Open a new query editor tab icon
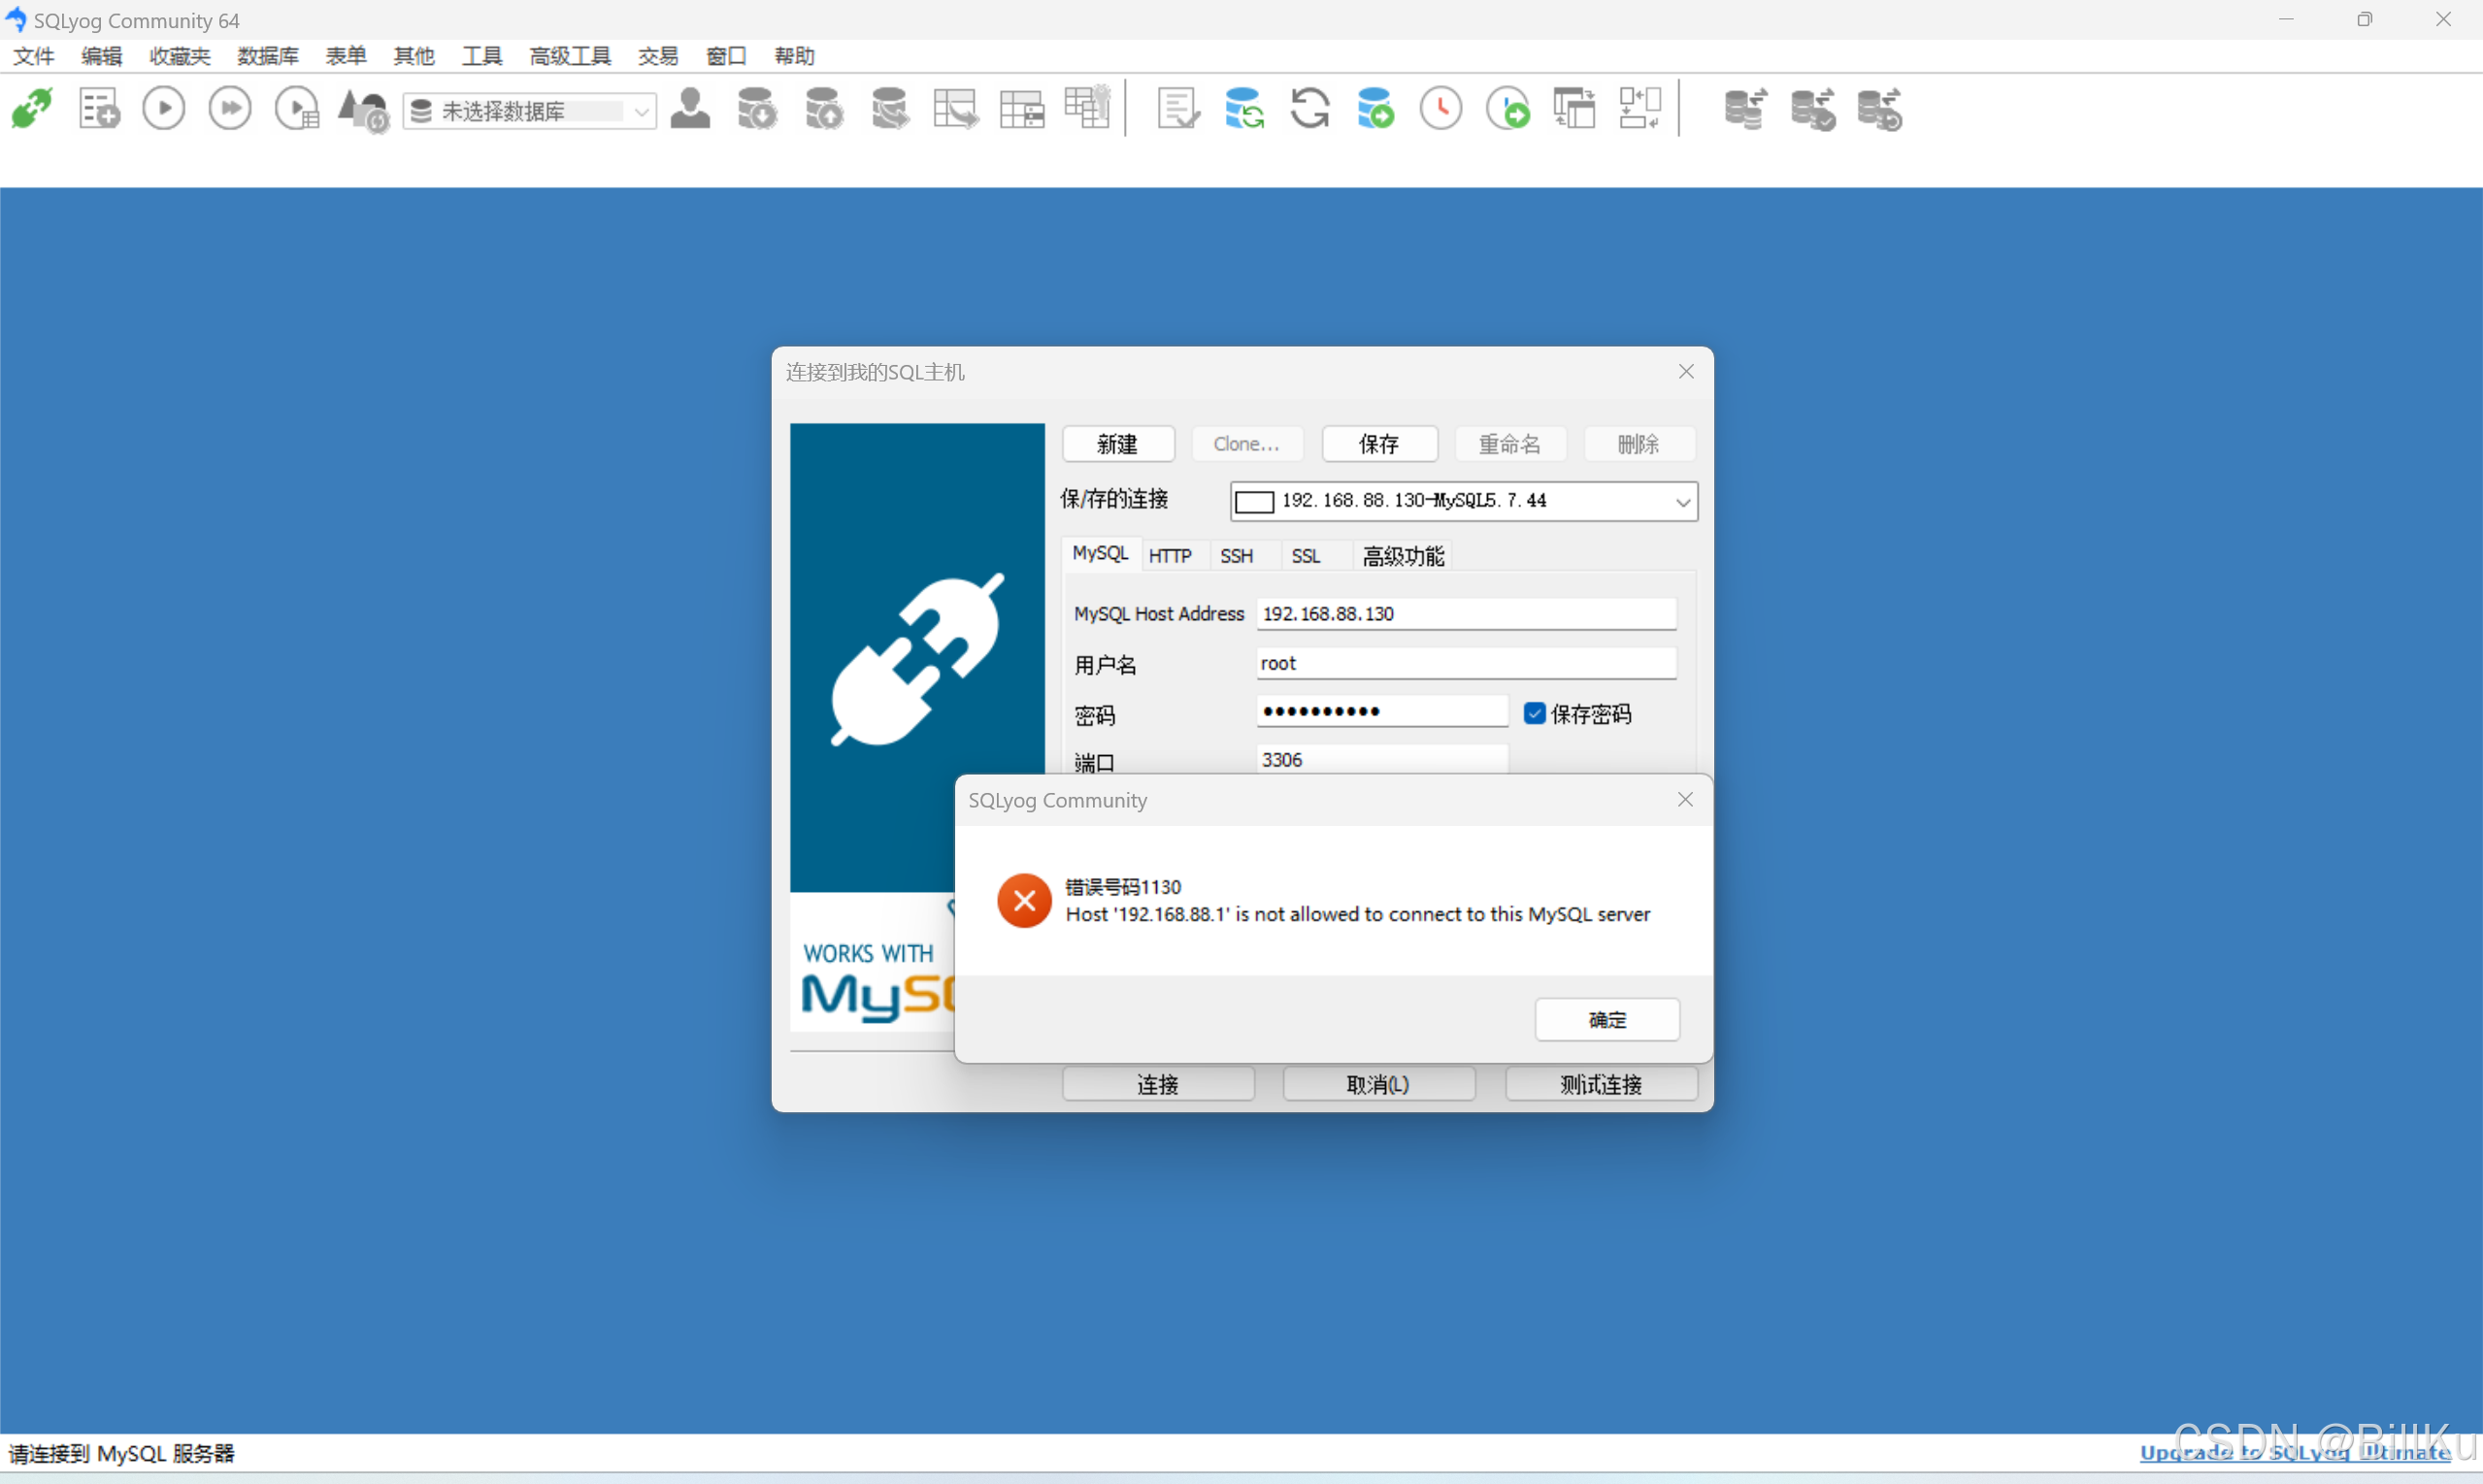The image size is (2483, 1484). 99,109
